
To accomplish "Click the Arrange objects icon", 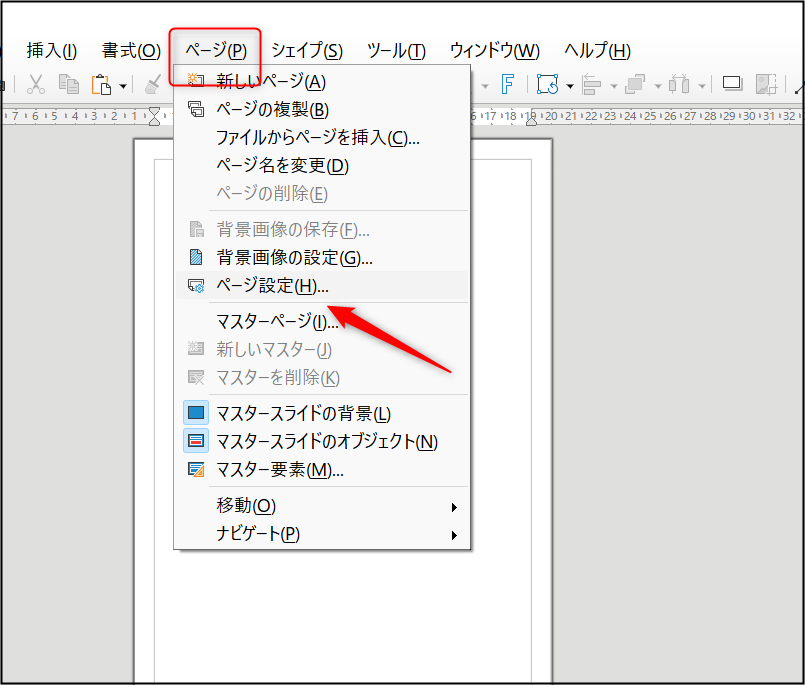I will pyautogui.click(x=635, y=85).
